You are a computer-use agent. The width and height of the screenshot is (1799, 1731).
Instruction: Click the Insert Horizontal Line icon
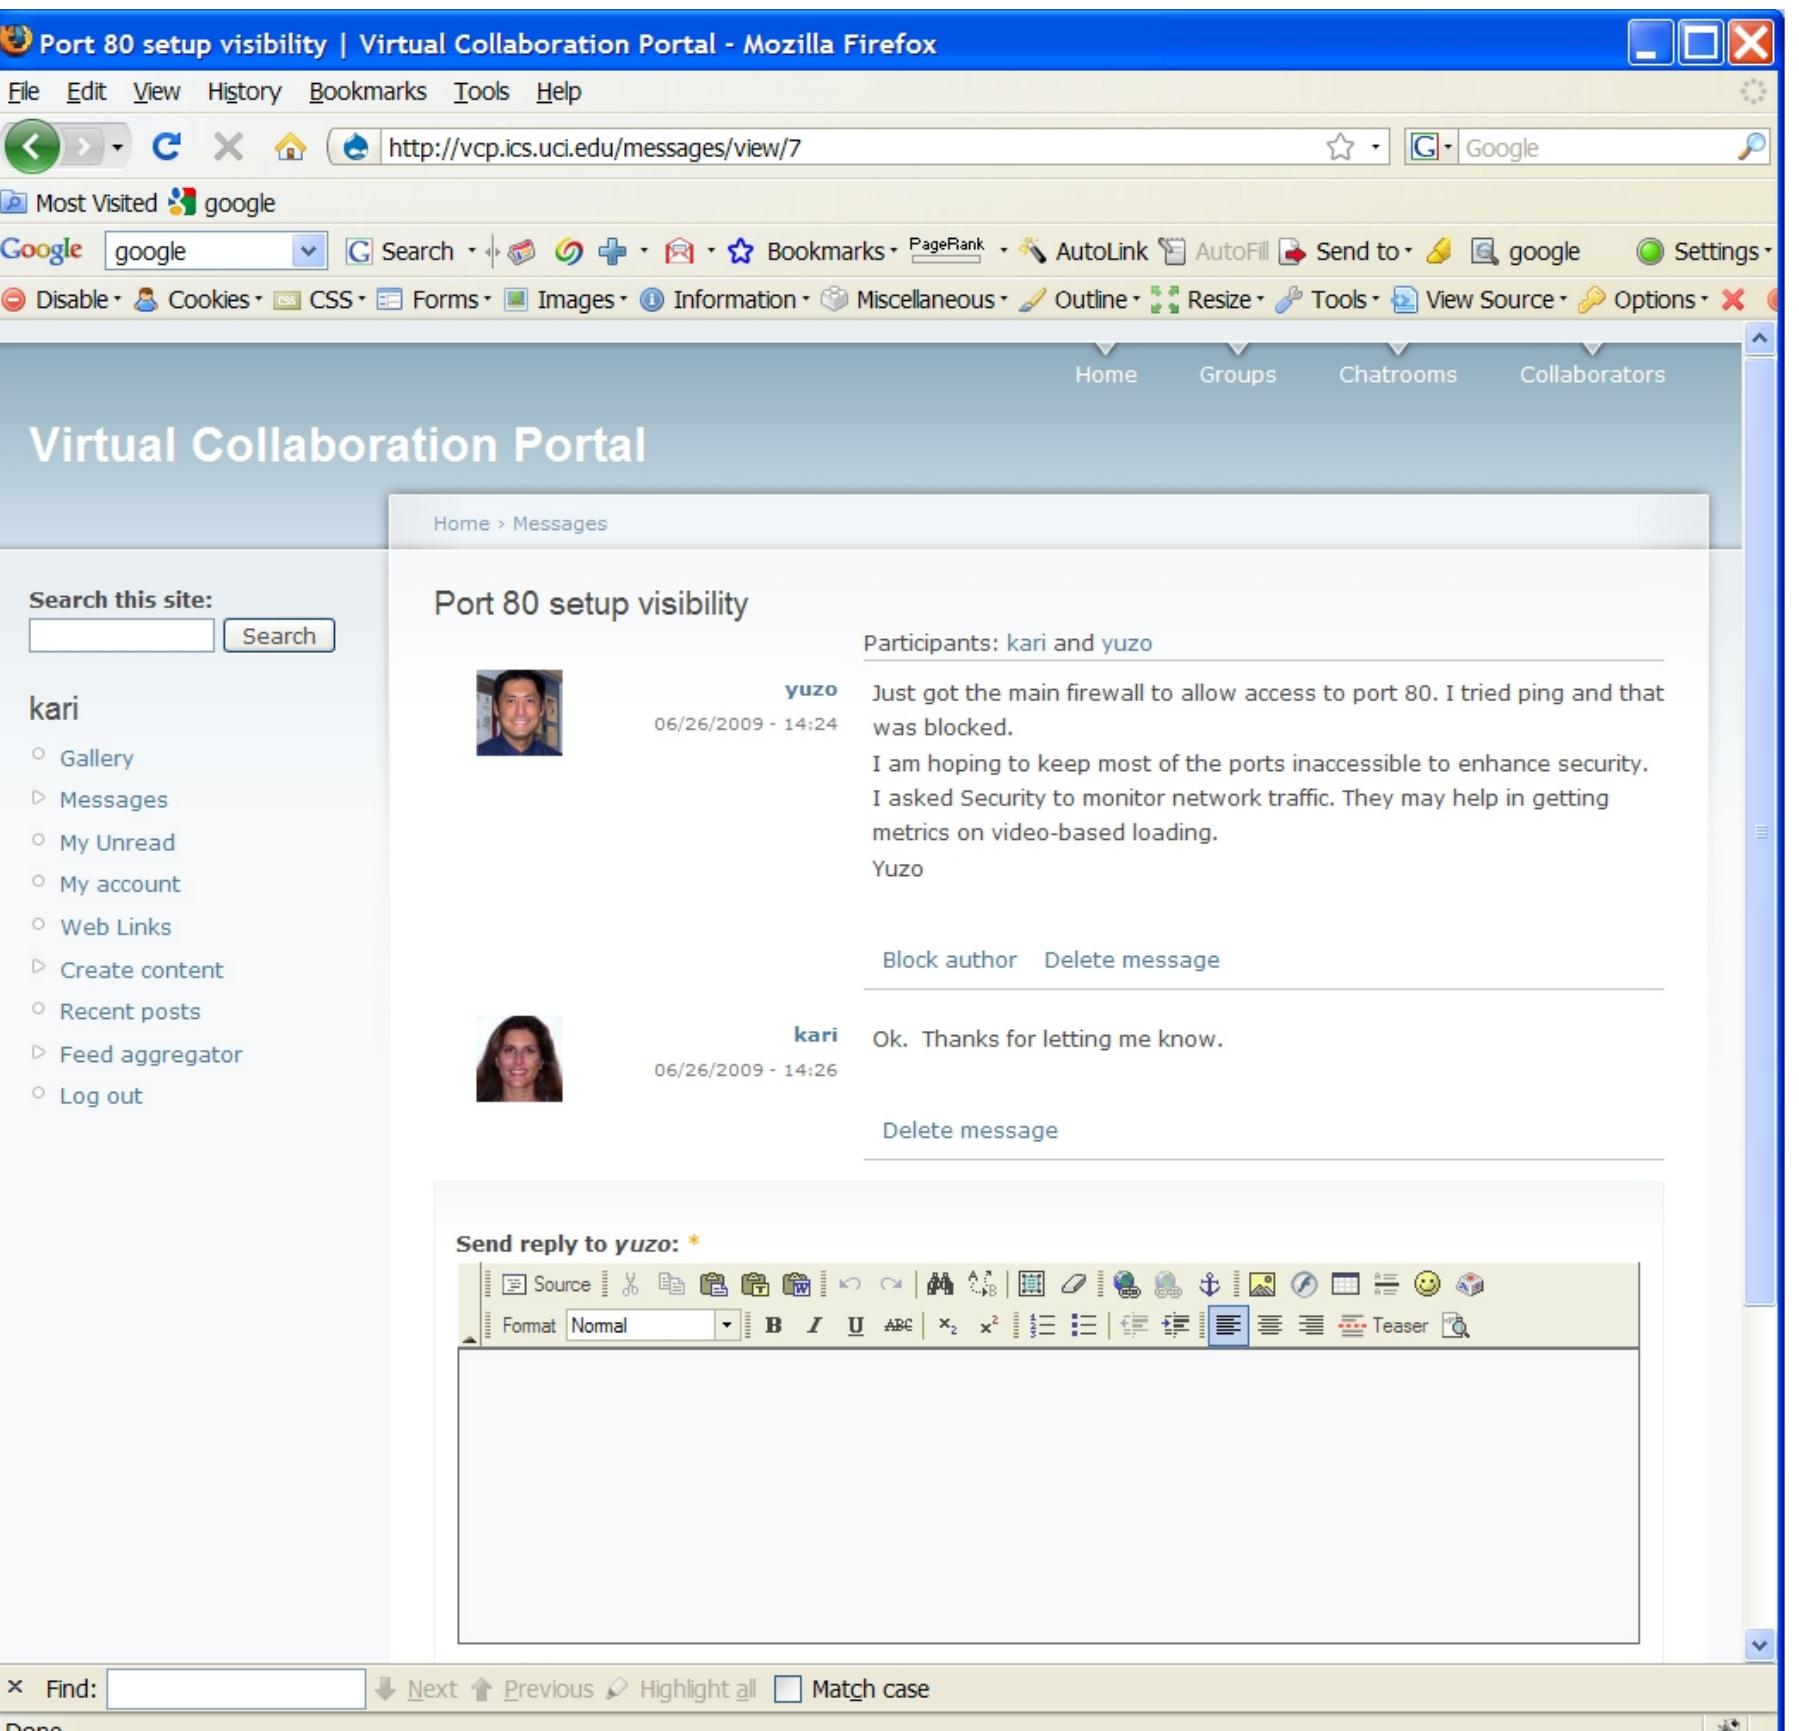[1386, 1284]
